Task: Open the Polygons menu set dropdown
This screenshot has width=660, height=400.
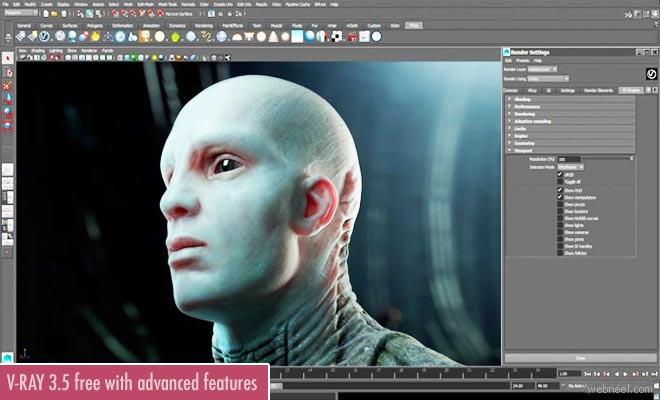Action: coord(21,13)
